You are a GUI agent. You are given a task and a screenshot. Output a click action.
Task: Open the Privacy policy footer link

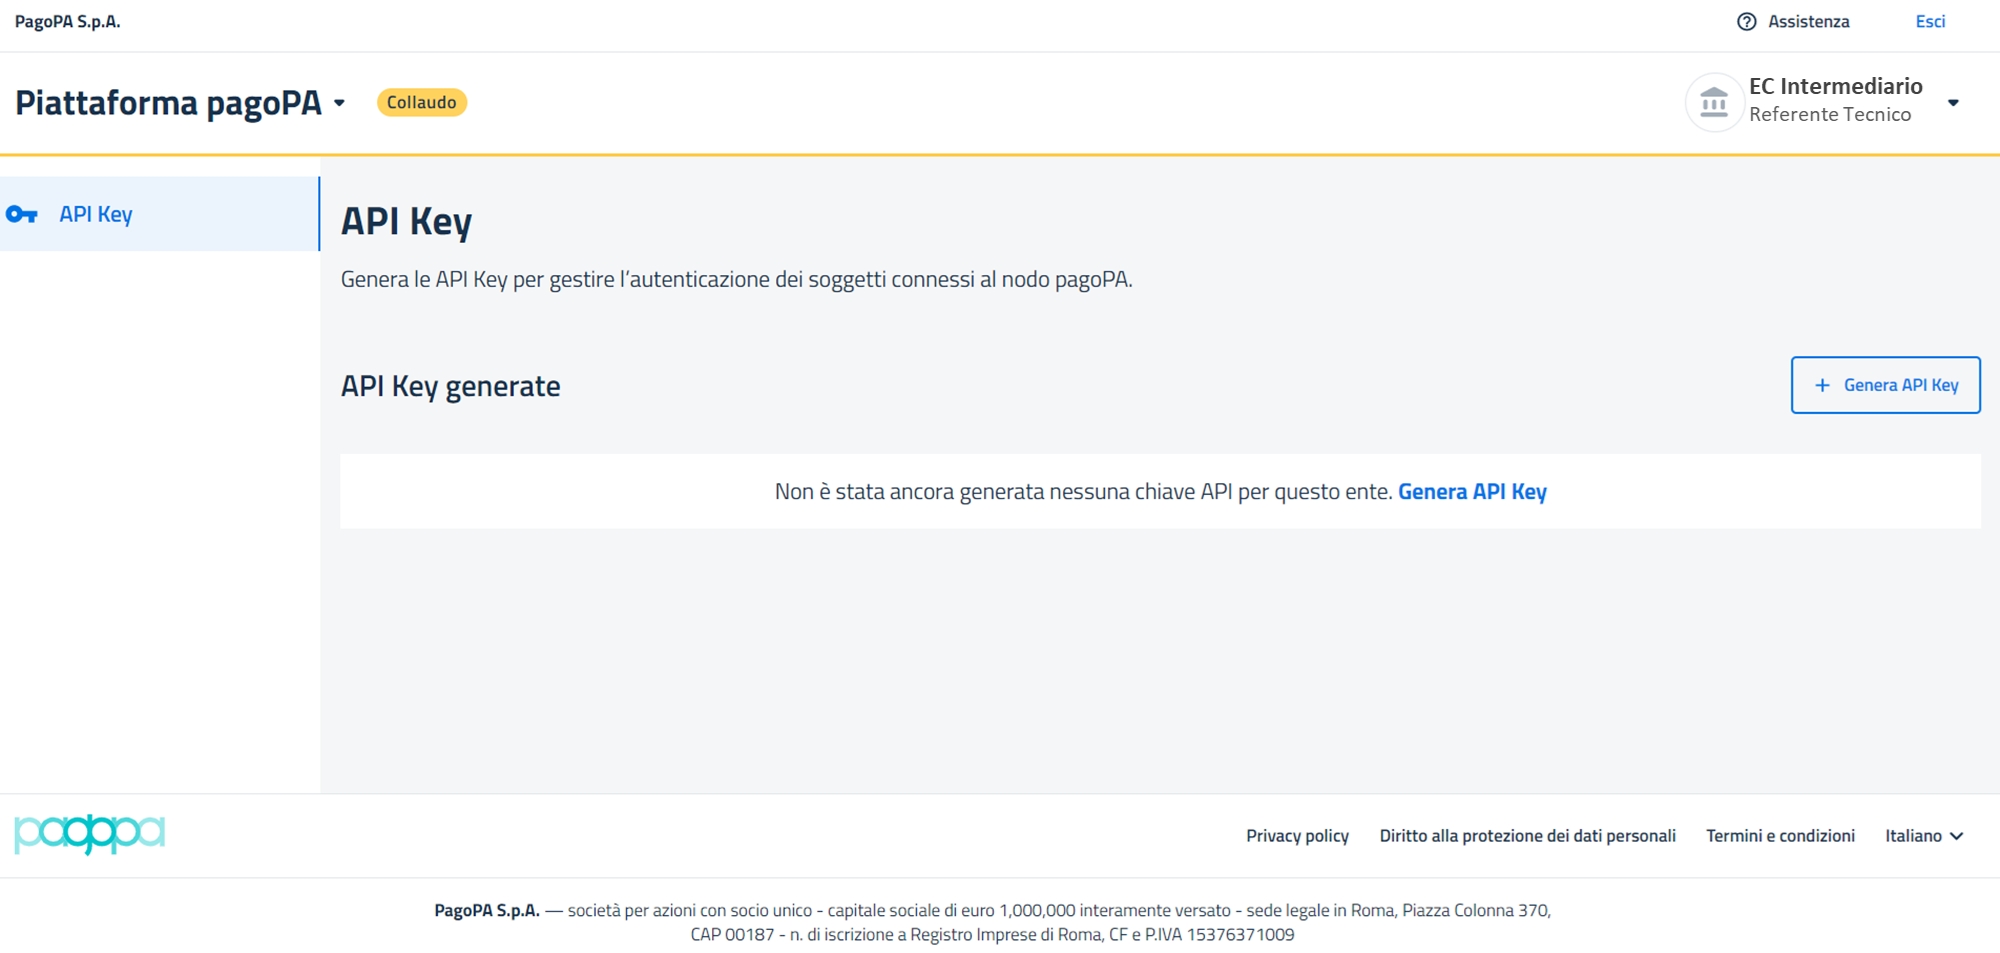1297,836
